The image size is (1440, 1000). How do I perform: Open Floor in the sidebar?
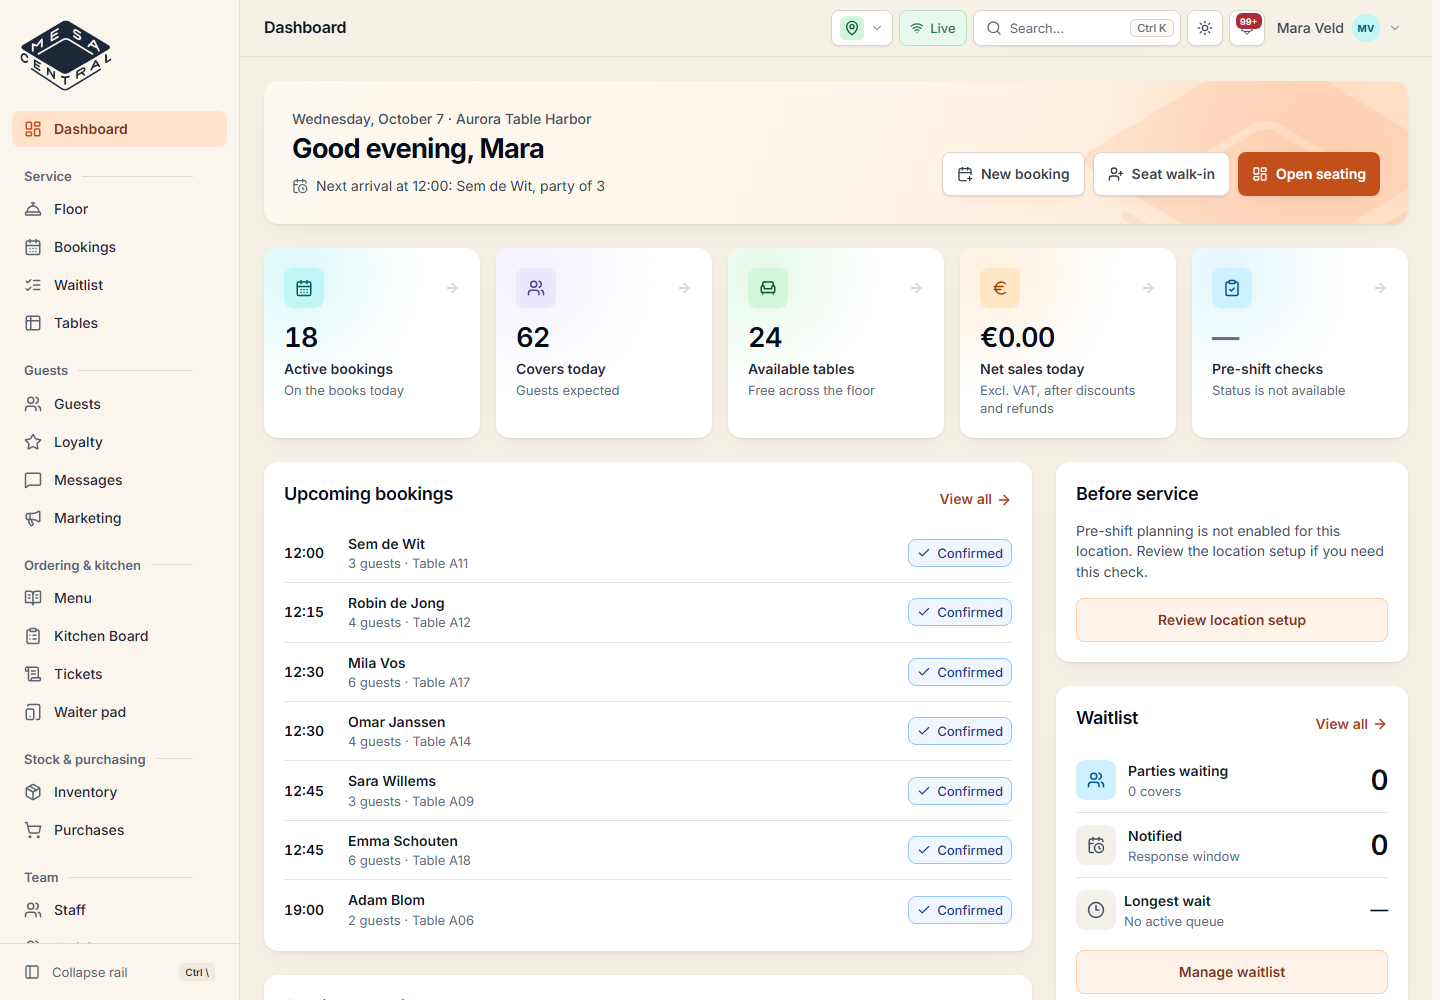119,209
